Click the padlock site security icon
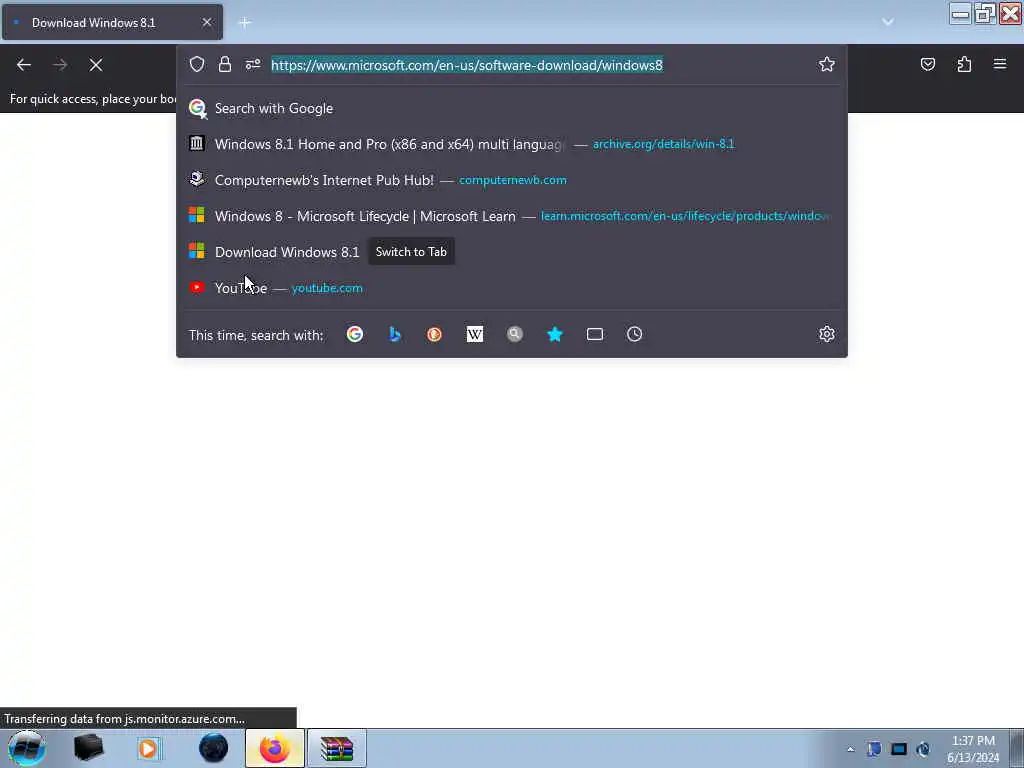This screenshot has height=768, width=1024. tap(225, 64)
